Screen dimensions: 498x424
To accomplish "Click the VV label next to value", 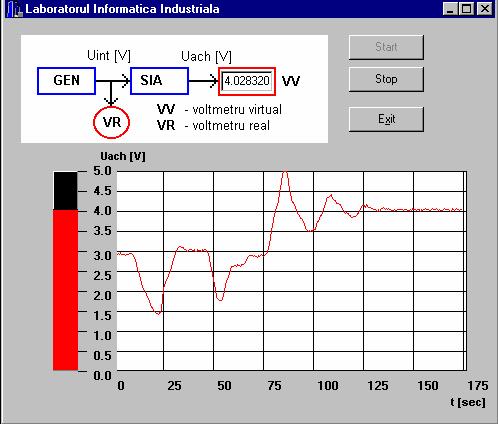I will 291,81.
